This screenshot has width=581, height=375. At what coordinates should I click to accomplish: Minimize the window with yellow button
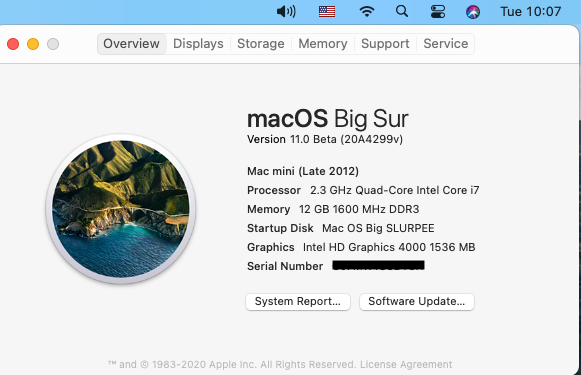[33, 44]
